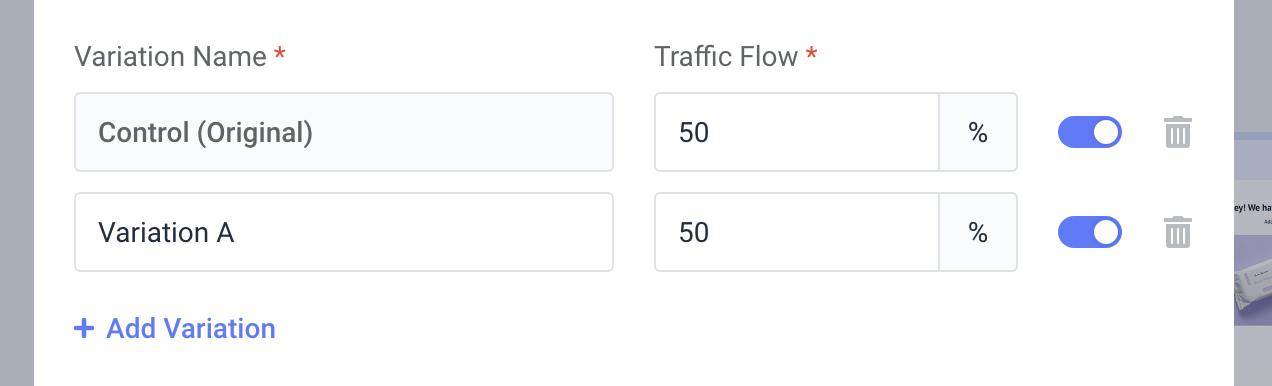
Task: Add a new variation via Add Variation
Action: point(175,328)
